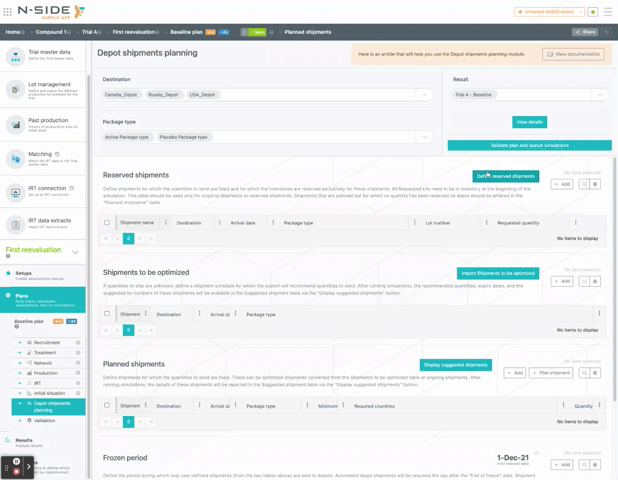Open IRT connection settings
The height and width of the screenshot is (480, 618).
click(44, 191)
